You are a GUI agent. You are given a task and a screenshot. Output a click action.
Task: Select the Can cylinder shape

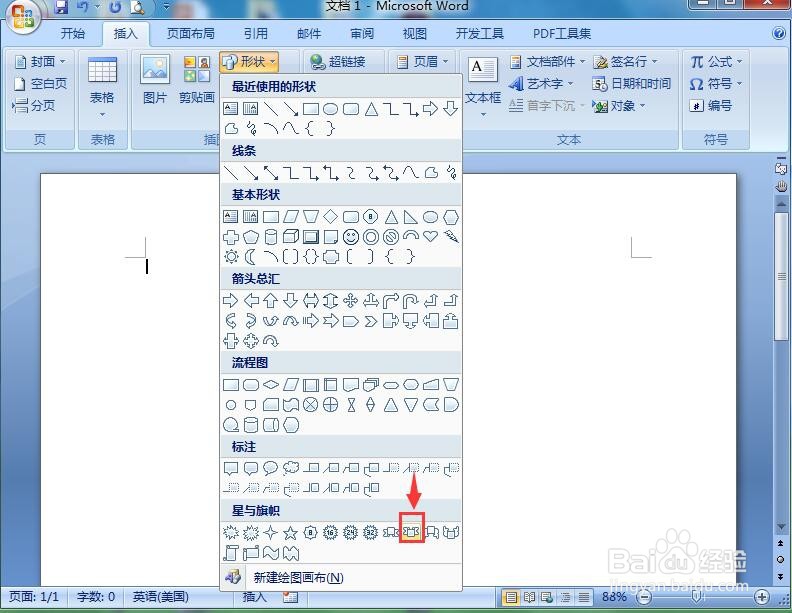click(271, 236)
